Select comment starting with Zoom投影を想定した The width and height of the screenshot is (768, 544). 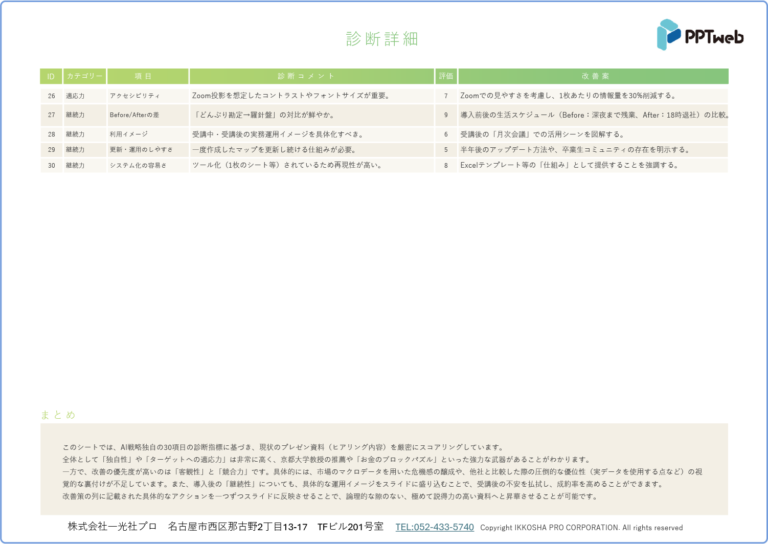click(x=291, y=95)
